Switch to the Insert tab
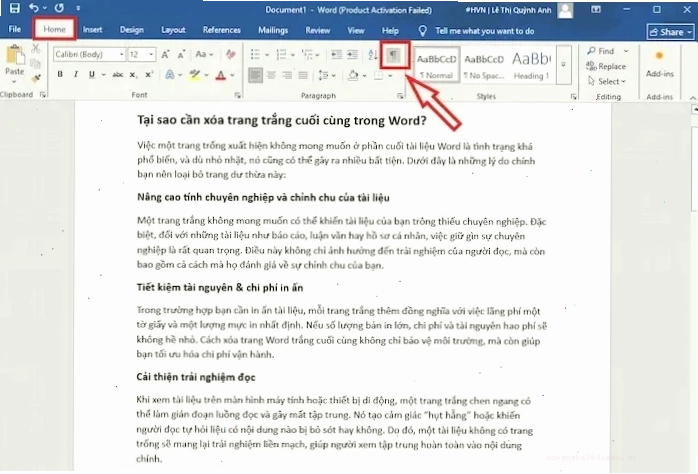 92,30
